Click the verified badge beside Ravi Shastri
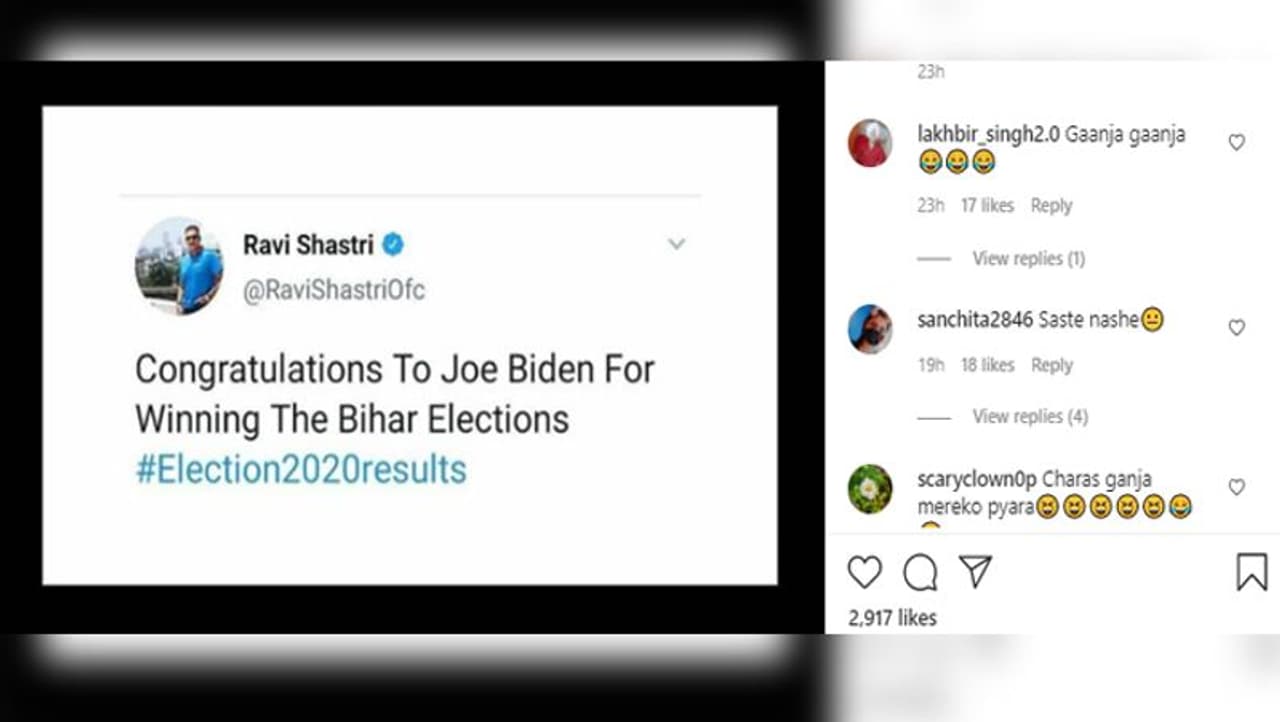Screen dimensions: 1280x722 point(393,244)
